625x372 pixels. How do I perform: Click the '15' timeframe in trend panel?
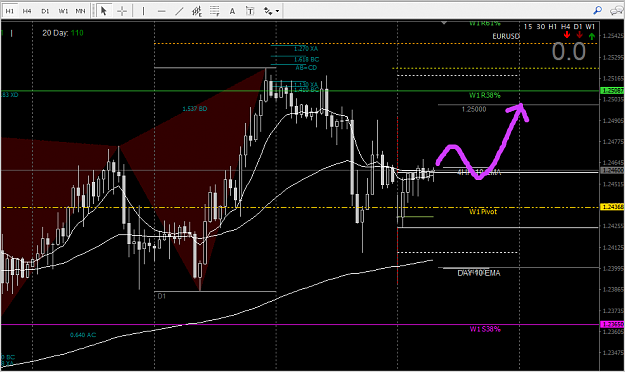528,27
